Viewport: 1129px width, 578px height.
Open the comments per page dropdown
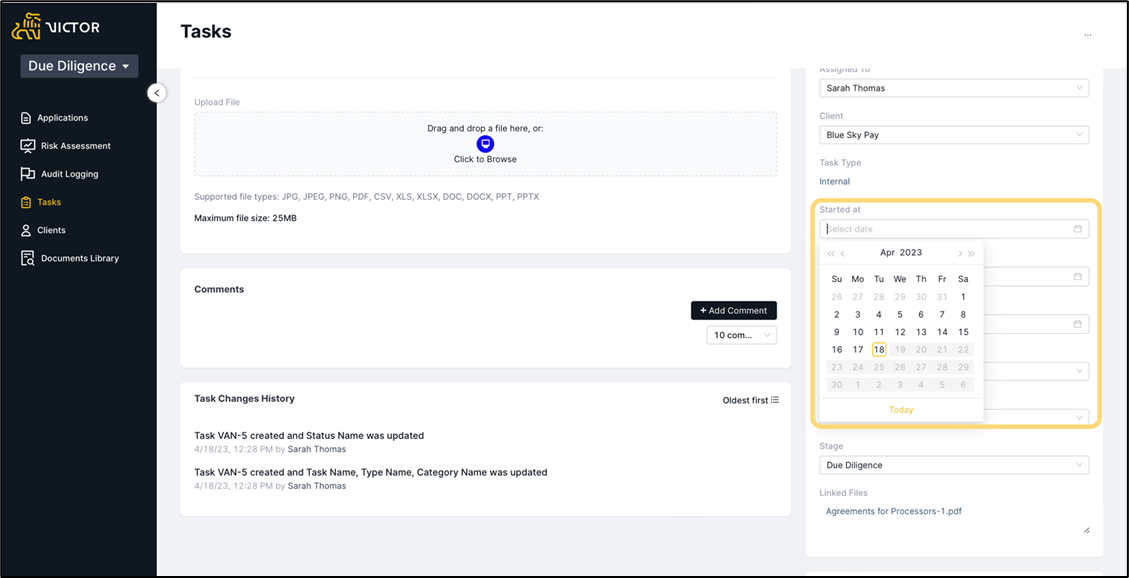742,335
